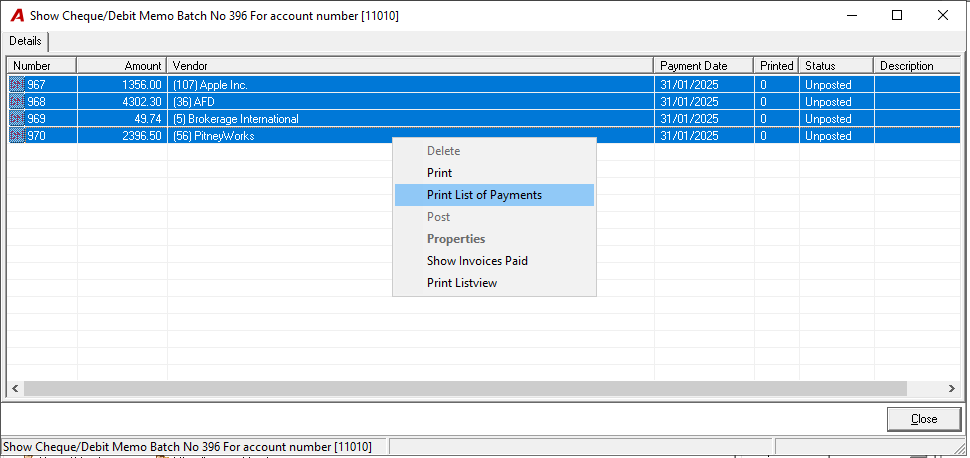This screenshot has width=970, height=458.
Task: Sort by the Payment Date column header
Action: 703,66
